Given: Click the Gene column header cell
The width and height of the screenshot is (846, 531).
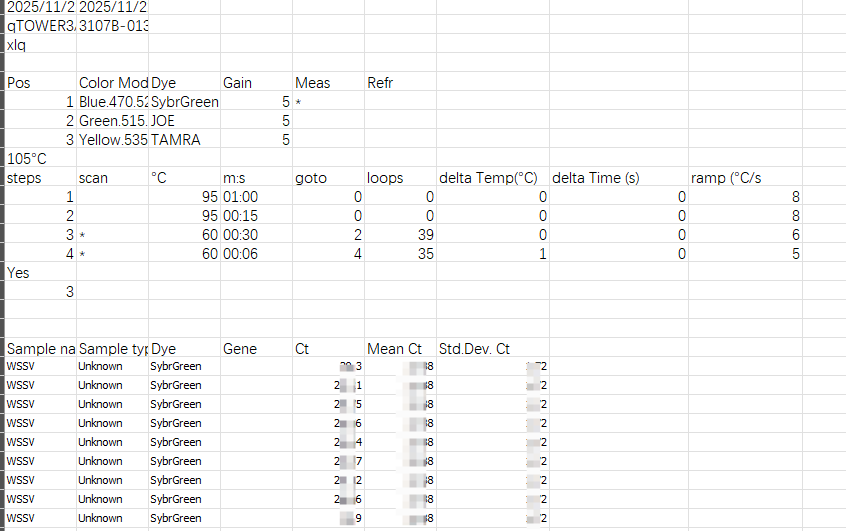Looking at the screenshot, I should point(255,349).
